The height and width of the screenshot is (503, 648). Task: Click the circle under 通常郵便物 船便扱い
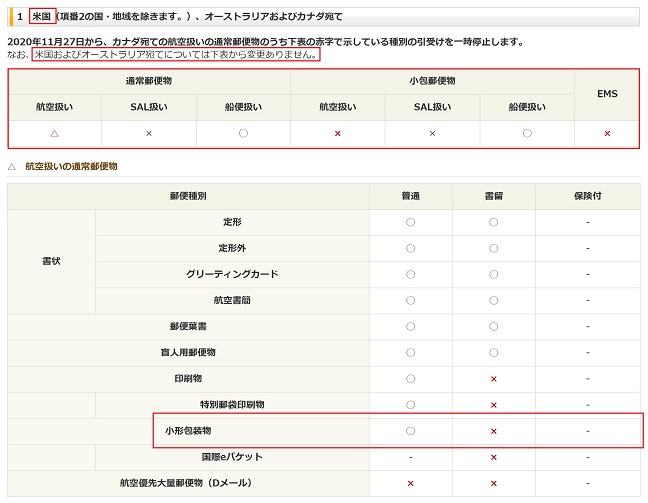(x=243, y=133)
